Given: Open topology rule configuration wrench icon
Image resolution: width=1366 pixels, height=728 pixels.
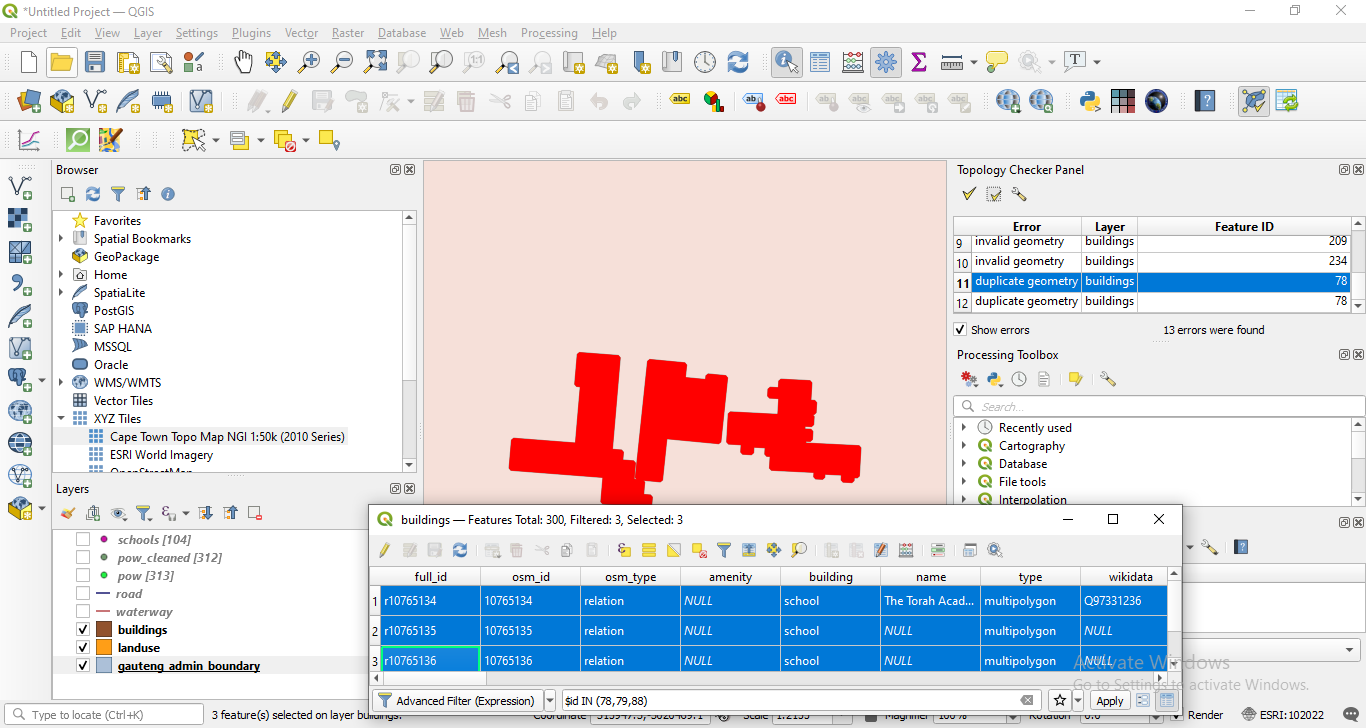Looking at the screenshot, I should click(x=1019, y=195).
